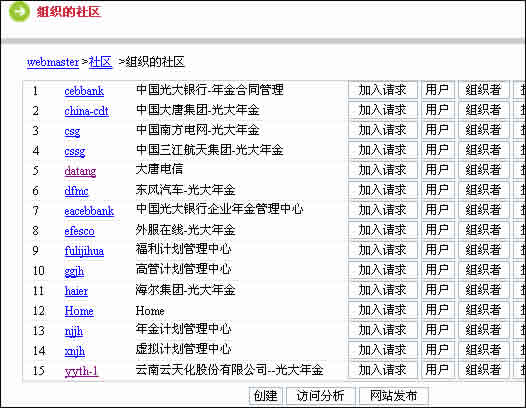Click the 访问分析 button

click(x=320, y=396)
